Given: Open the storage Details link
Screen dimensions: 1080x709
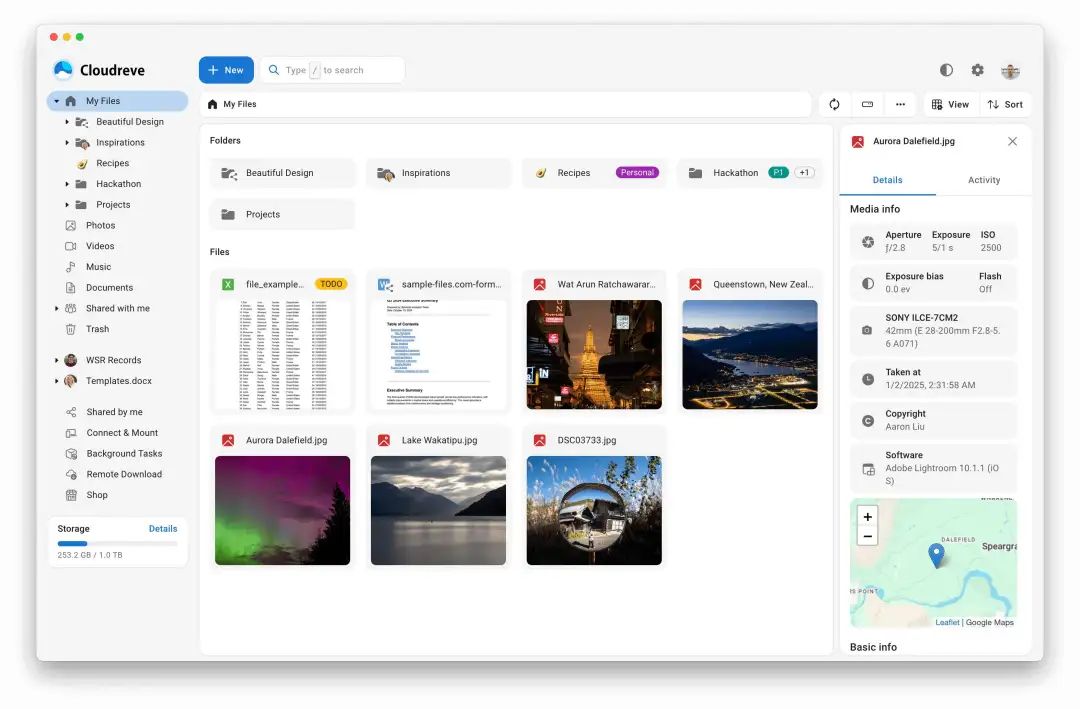Looking at the screenshot, I should point(163,528).
